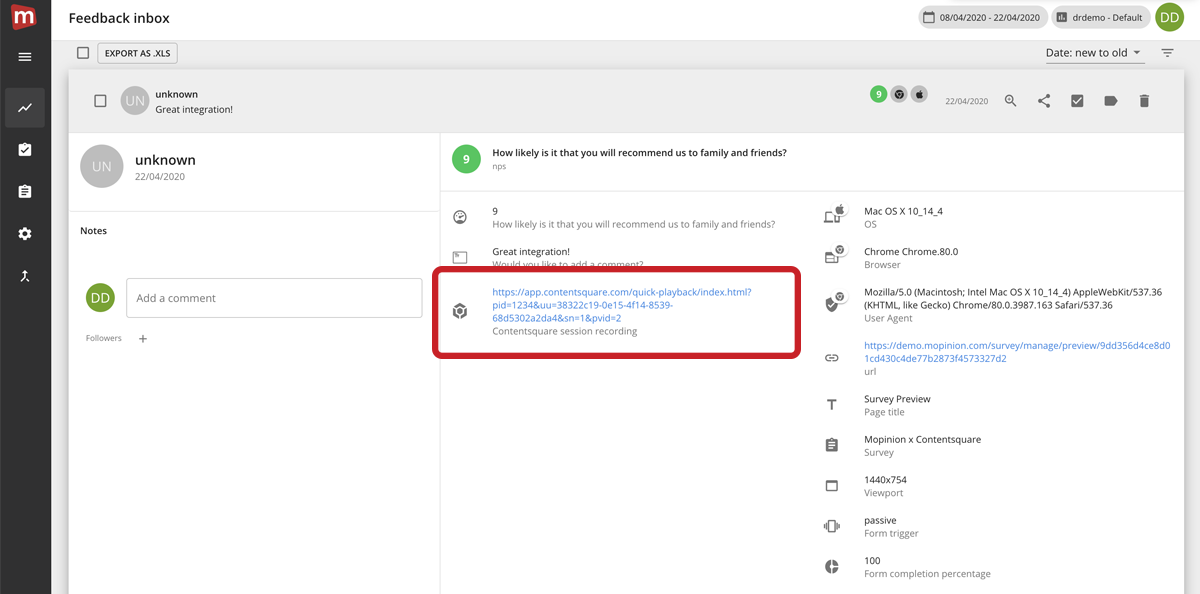Click the label tag icon

pos(1110,101)
